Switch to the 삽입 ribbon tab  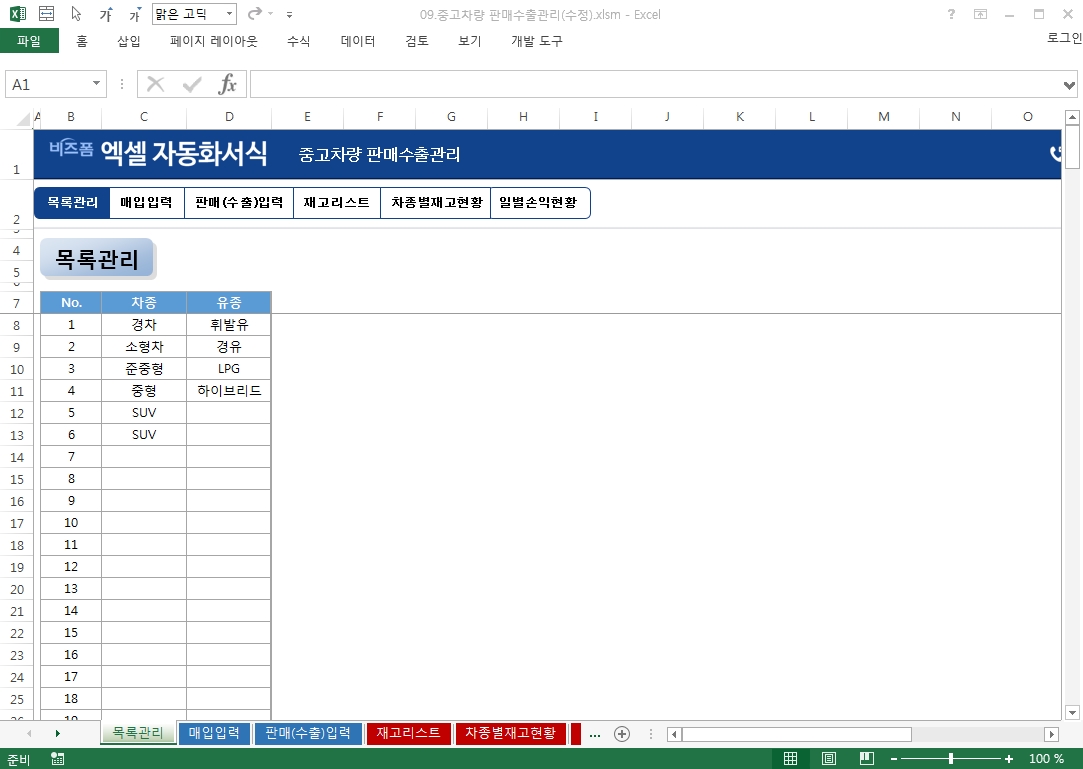pos(129,41)
